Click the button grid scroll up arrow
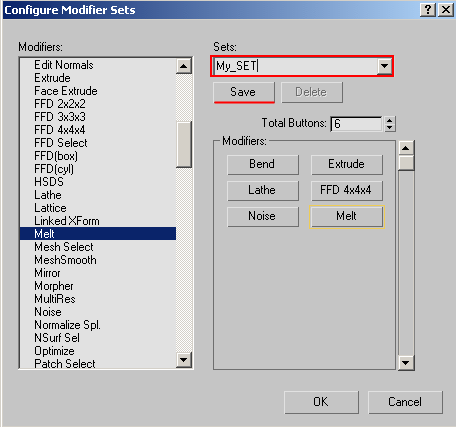This screenshot has width=456, height=427. tap(406, 148)
